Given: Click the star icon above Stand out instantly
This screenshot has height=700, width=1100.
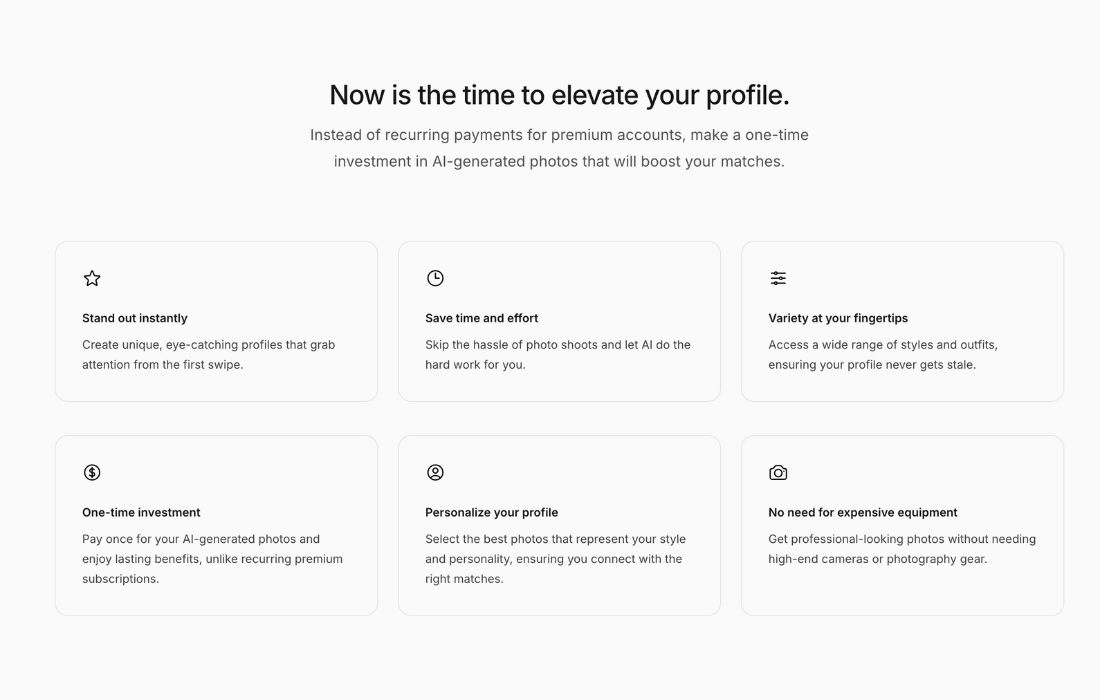Looking at the screenshot, I should pos(92,278).
